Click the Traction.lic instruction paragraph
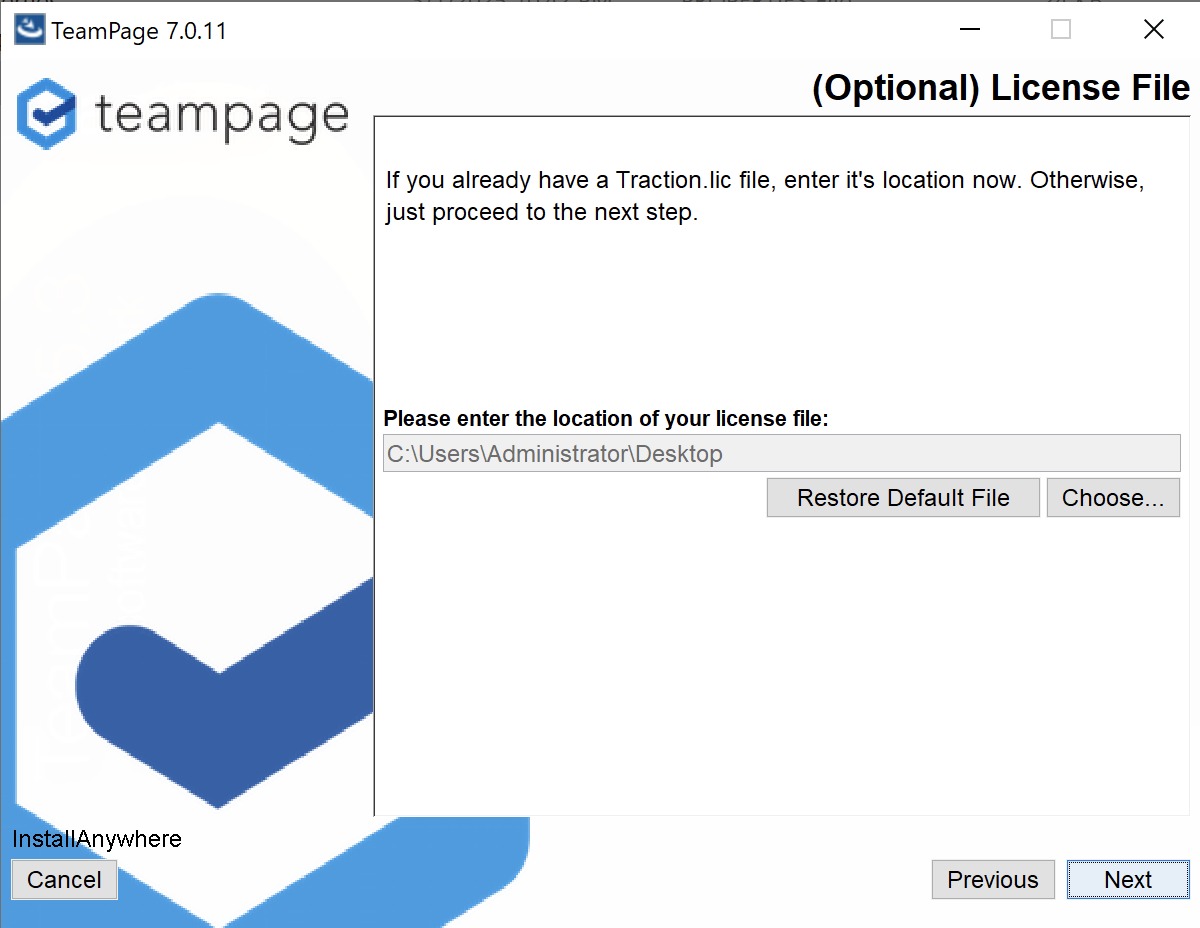 765,197
